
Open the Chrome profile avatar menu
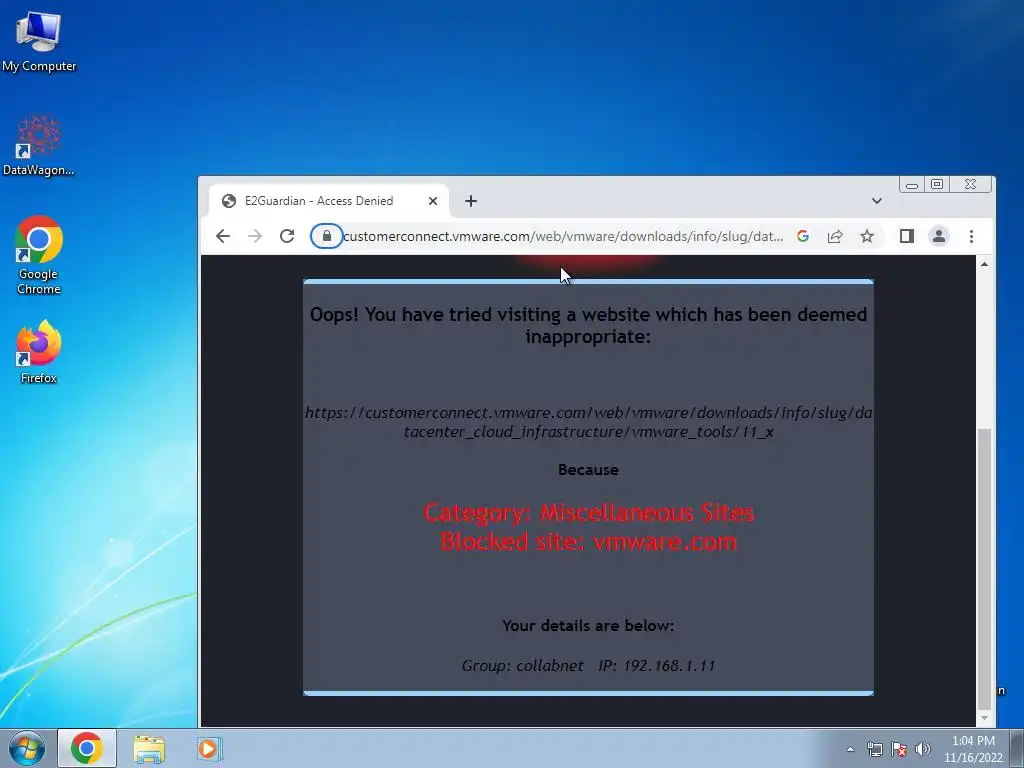938,236
